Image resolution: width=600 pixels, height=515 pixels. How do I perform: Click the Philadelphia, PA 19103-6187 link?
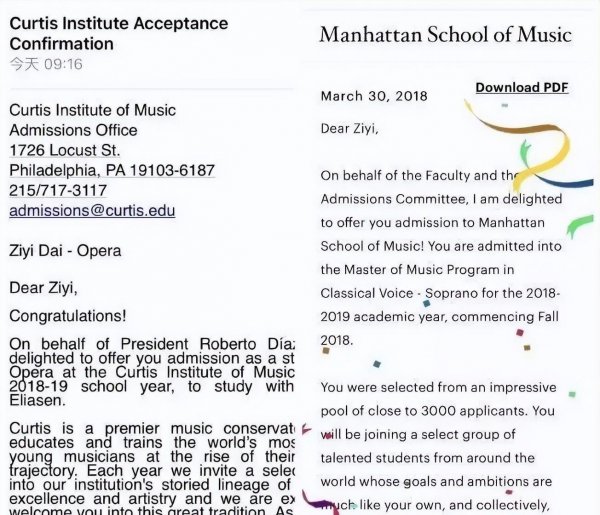click(111, 170)
